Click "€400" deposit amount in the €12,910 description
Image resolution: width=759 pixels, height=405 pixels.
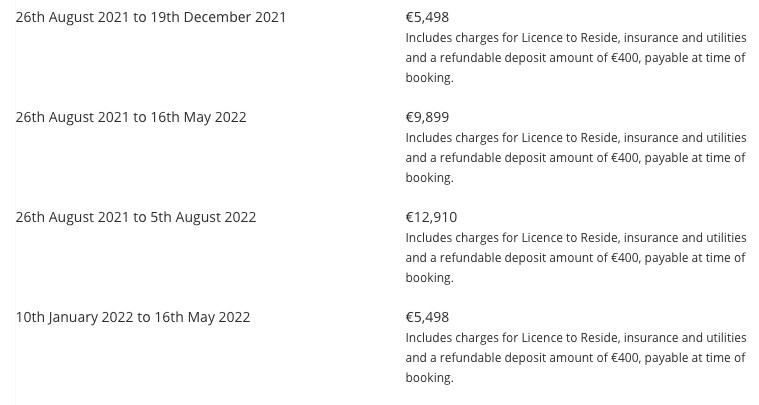(x=624, y=258)
